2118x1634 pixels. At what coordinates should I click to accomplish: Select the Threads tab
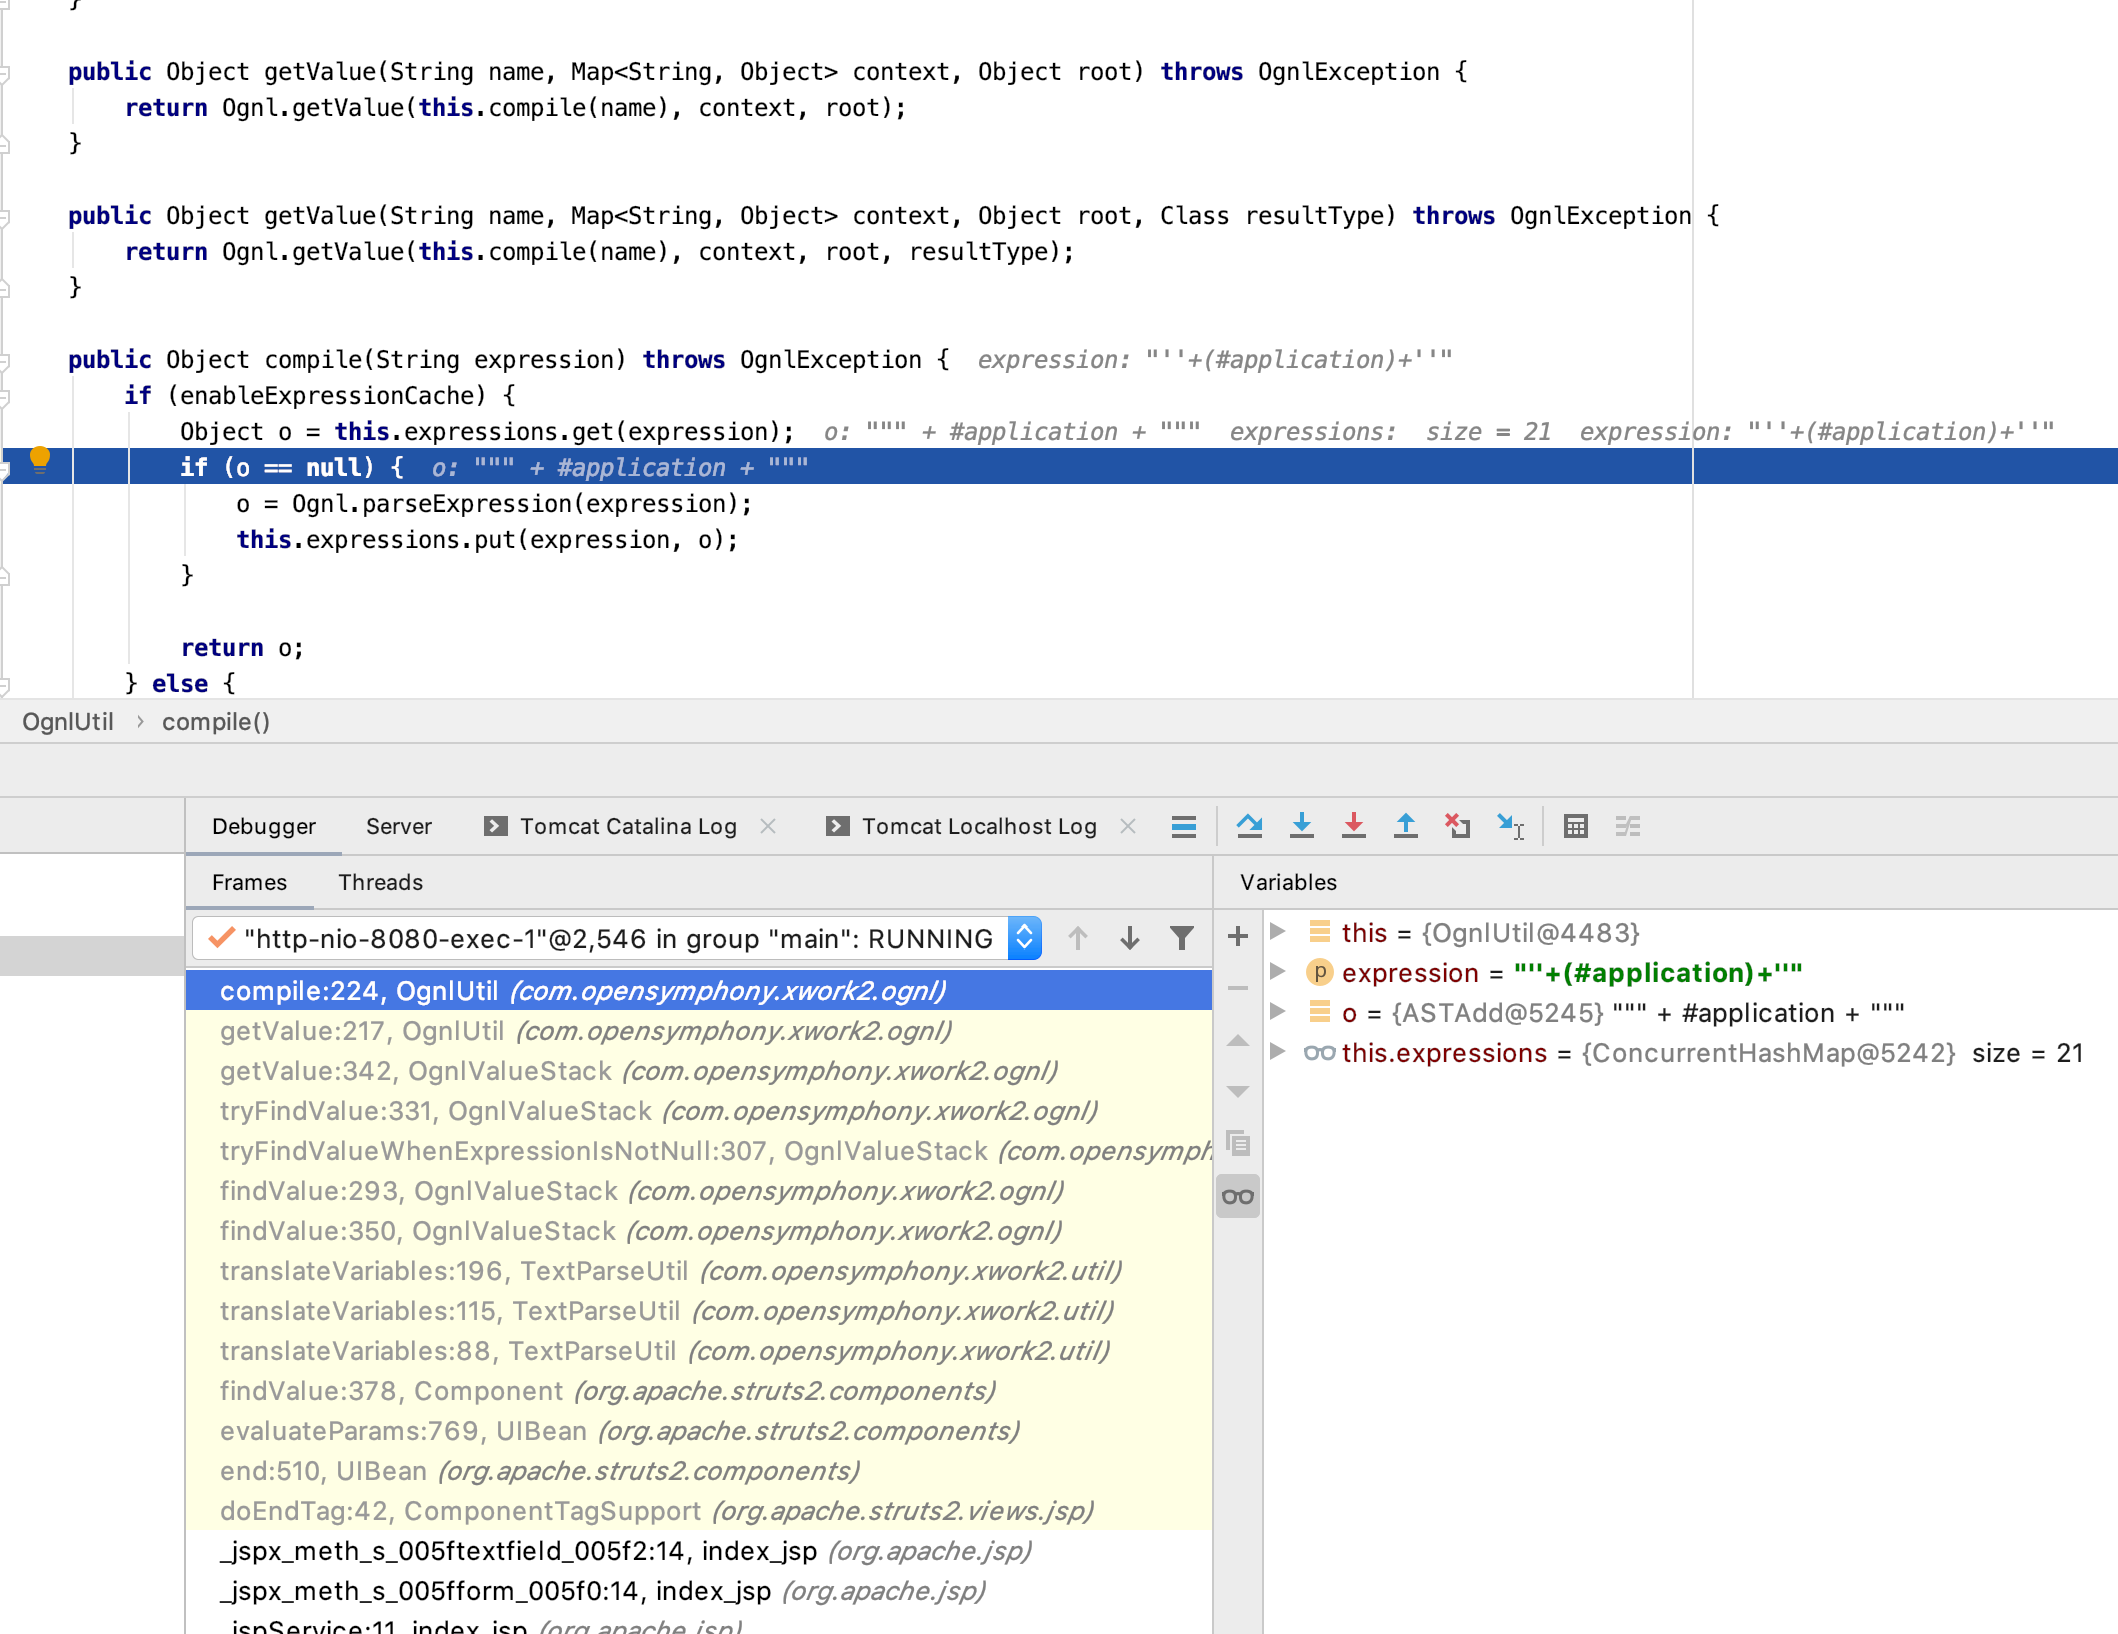point(380,882)
